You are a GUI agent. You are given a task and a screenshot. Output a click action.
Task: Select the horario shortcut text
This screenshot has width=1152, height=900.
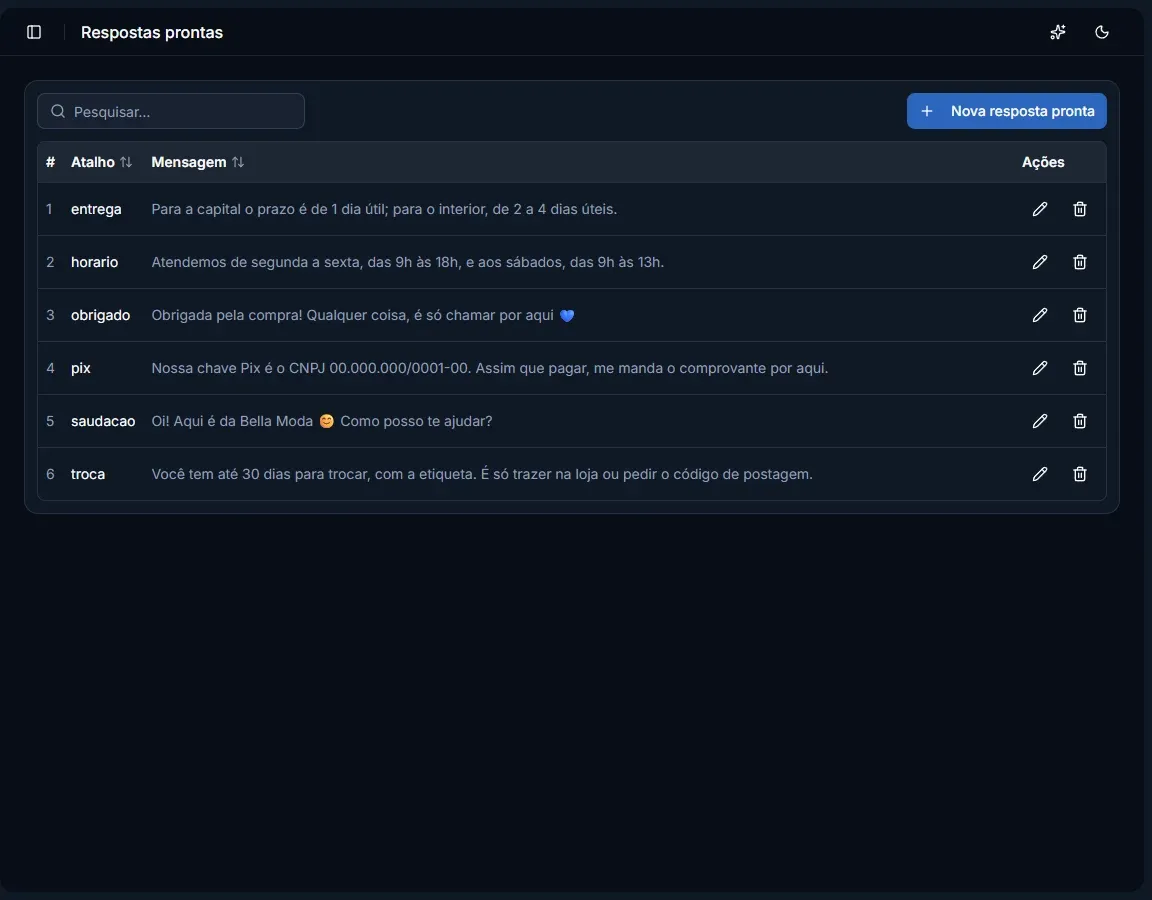[x=94, y=262]
